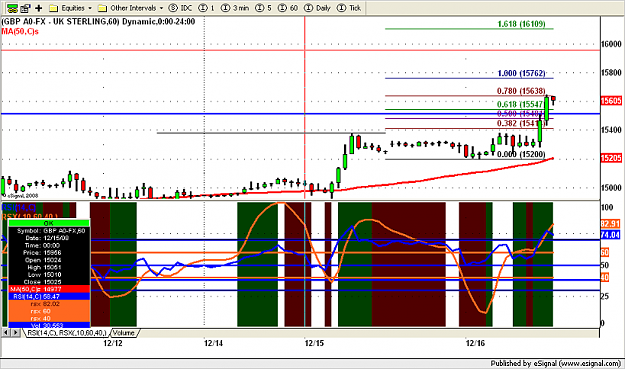Switch to the Daily interval
Viewport: 625px width, 369px height.
coord(317,8)
